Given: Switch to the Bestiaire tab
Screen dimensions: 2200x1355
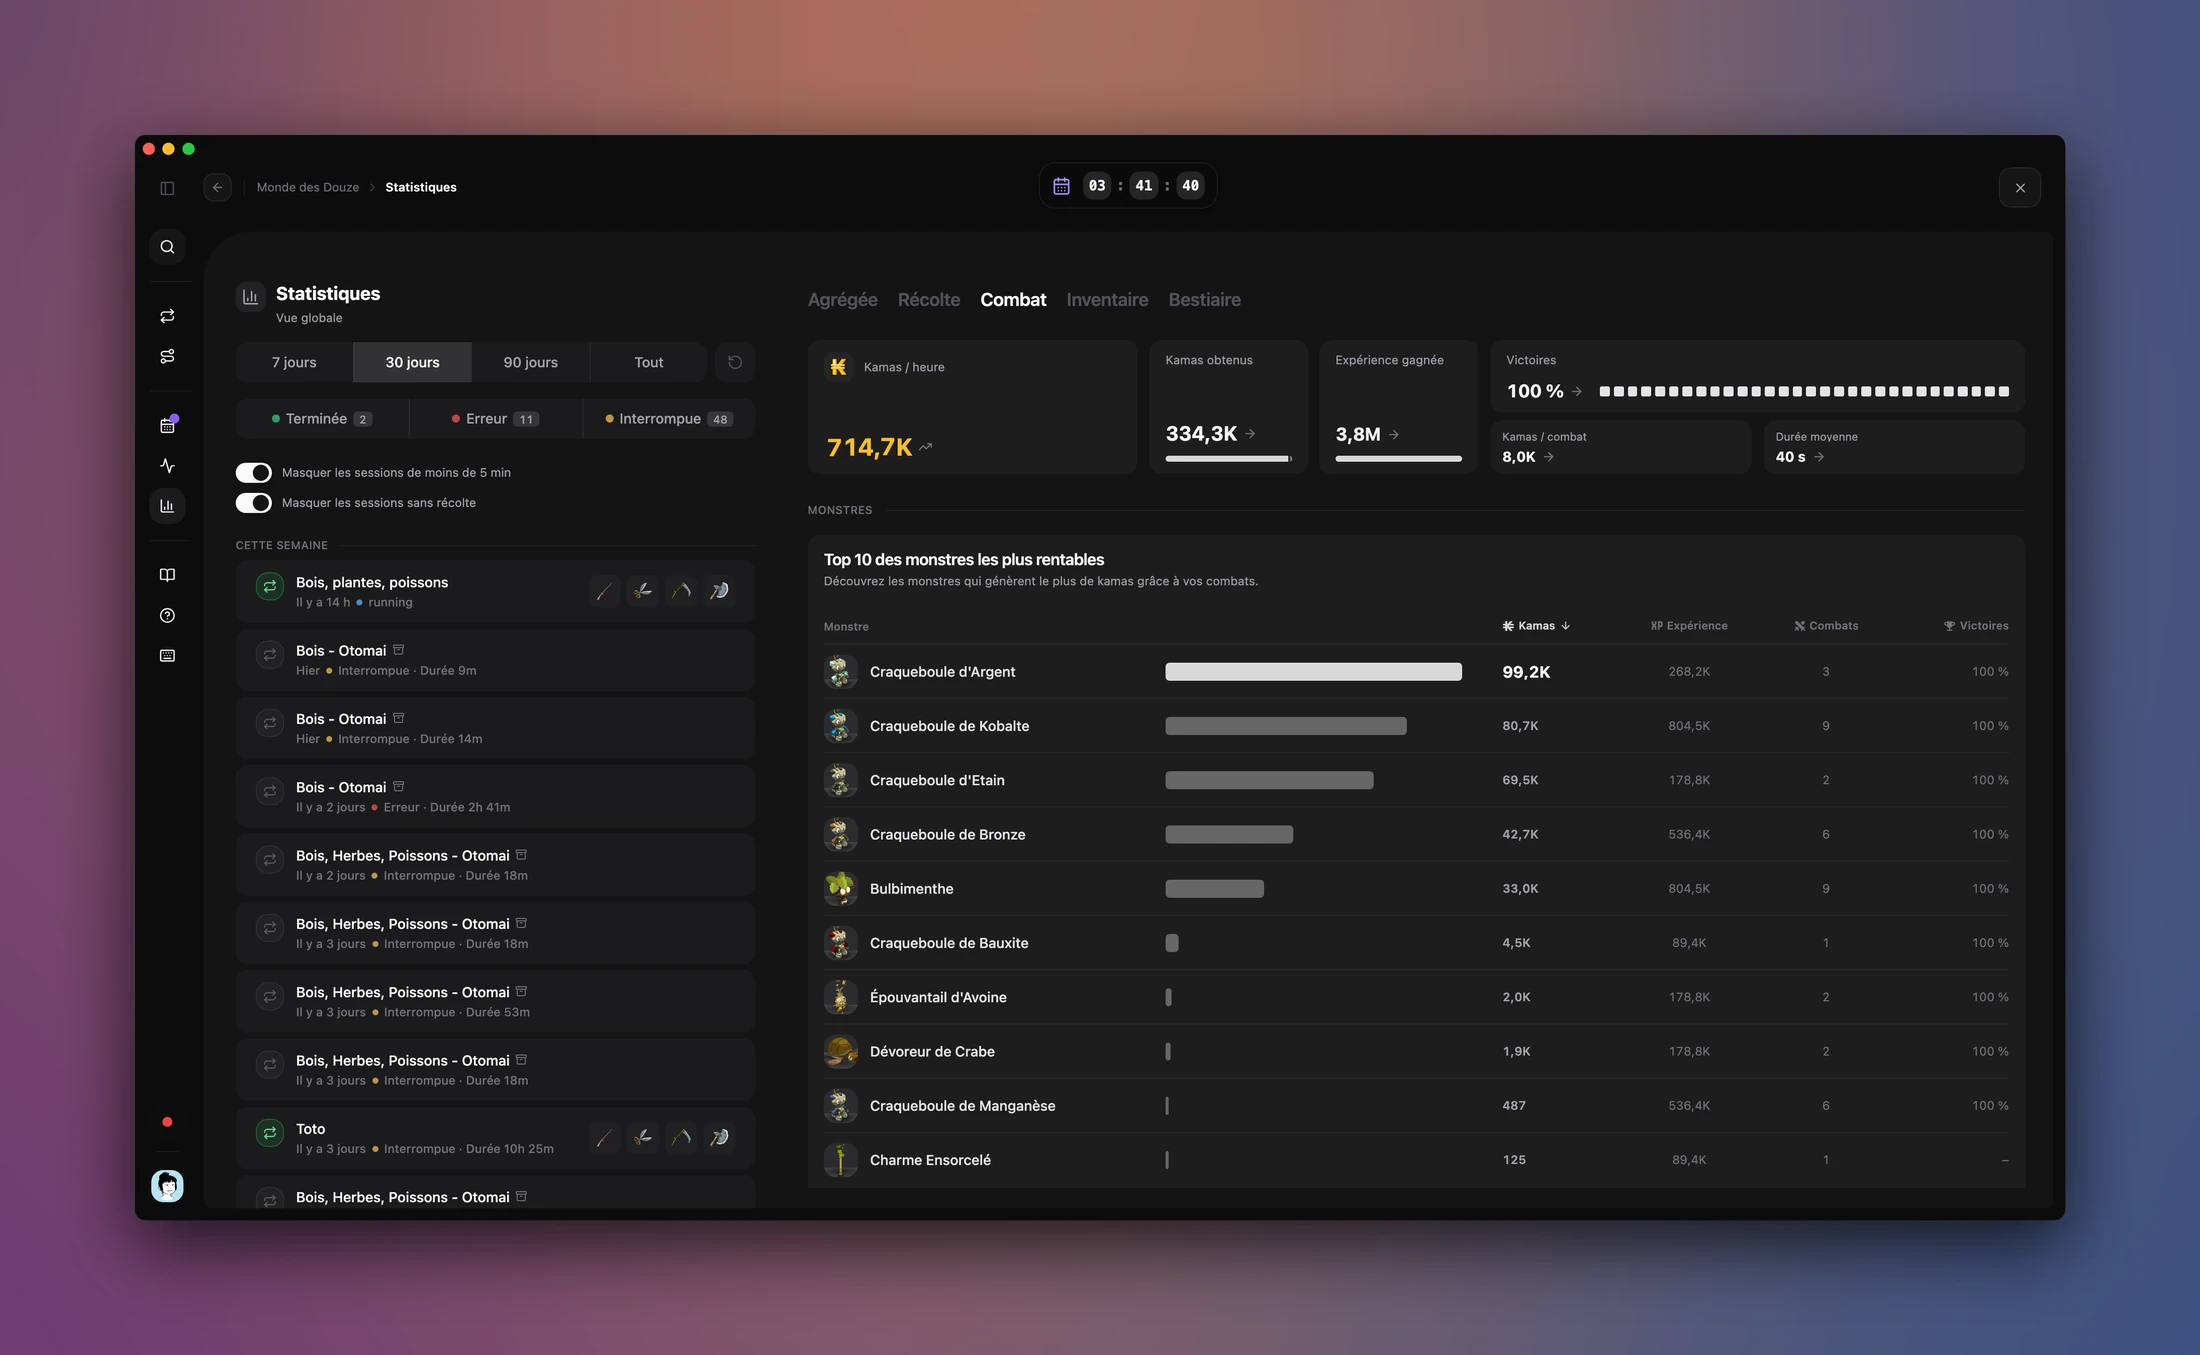Looking at the screenshot, I should [1204, 300].
